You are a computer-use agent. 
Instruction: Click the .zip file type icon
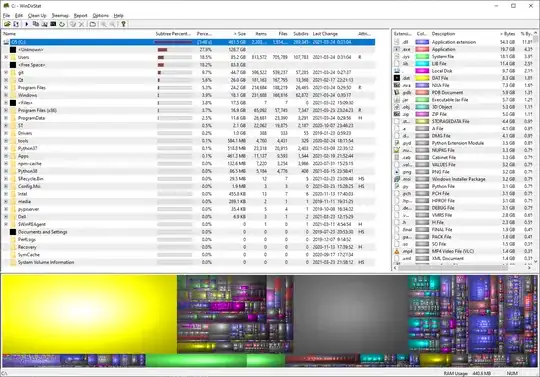point(397,114)
